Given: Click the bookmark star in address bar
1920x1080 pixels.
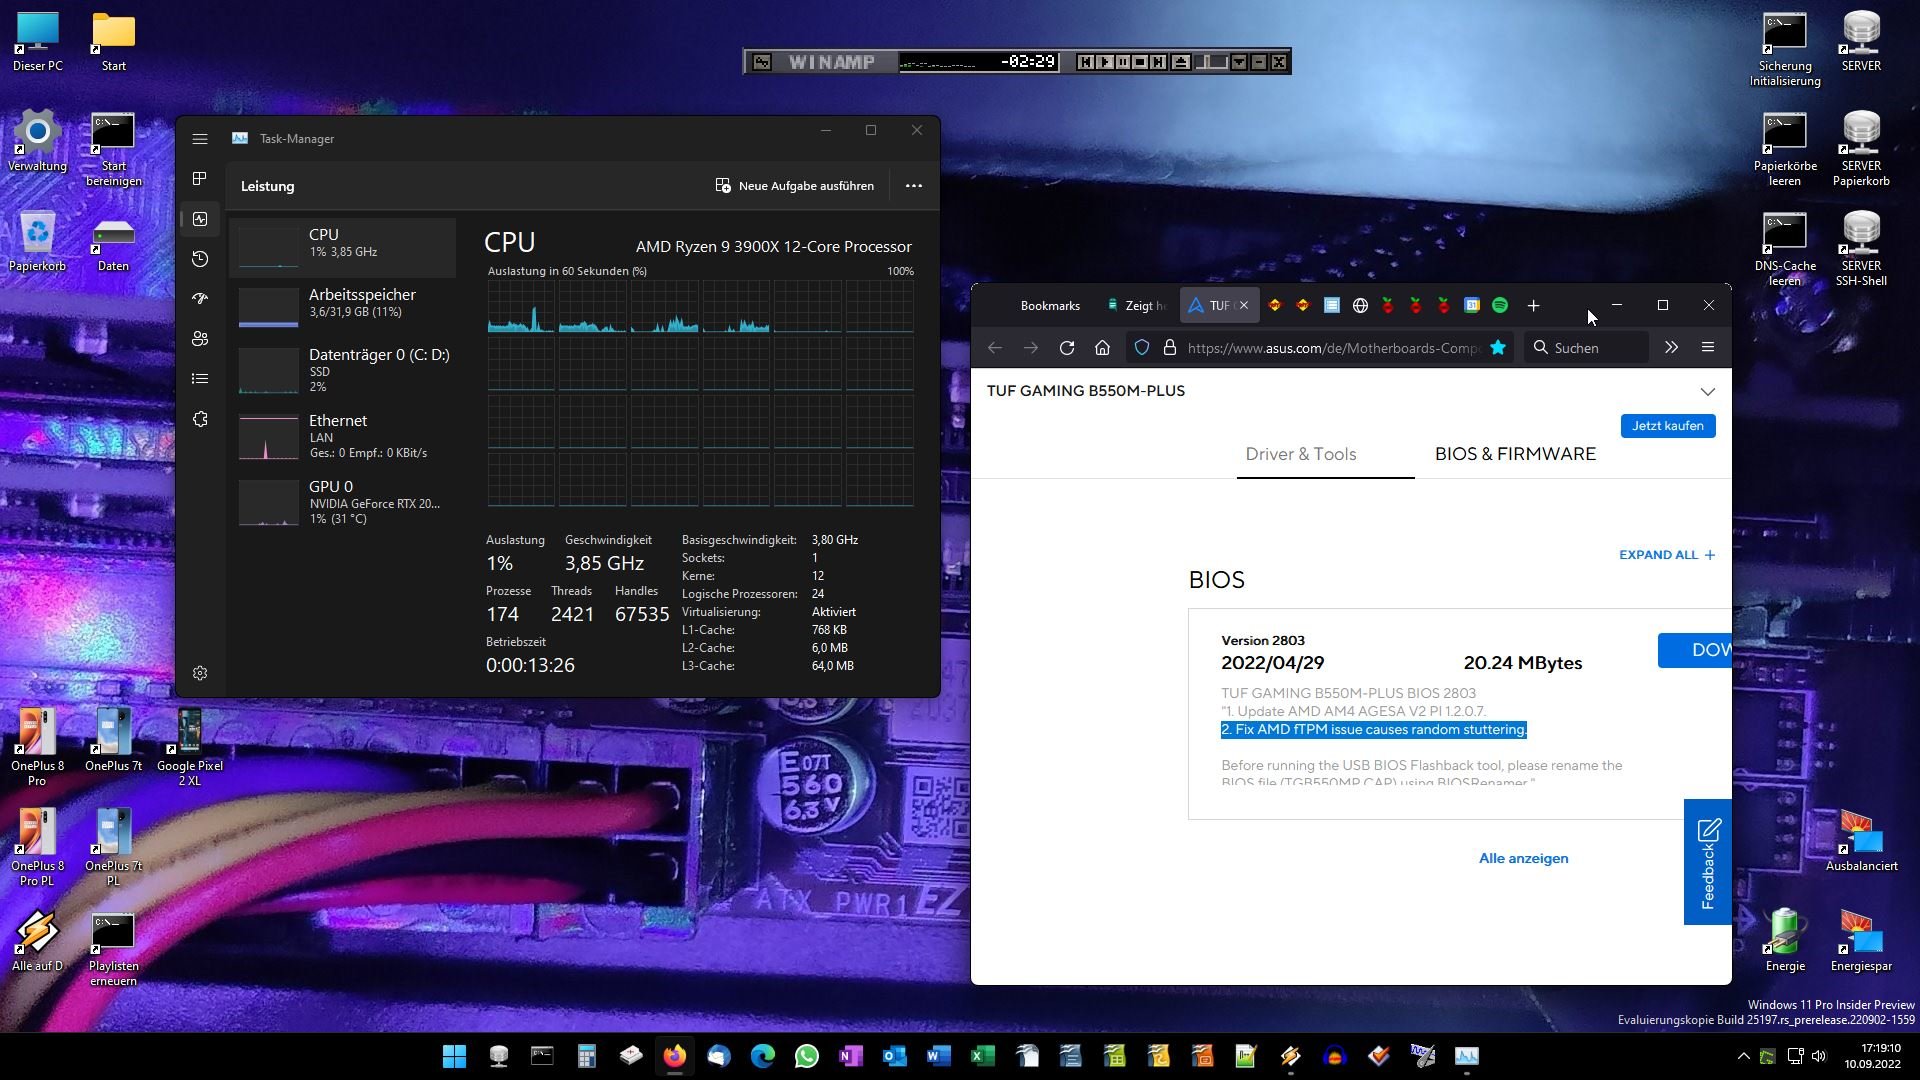Looking at the screenshot, I should [1497, 348].
